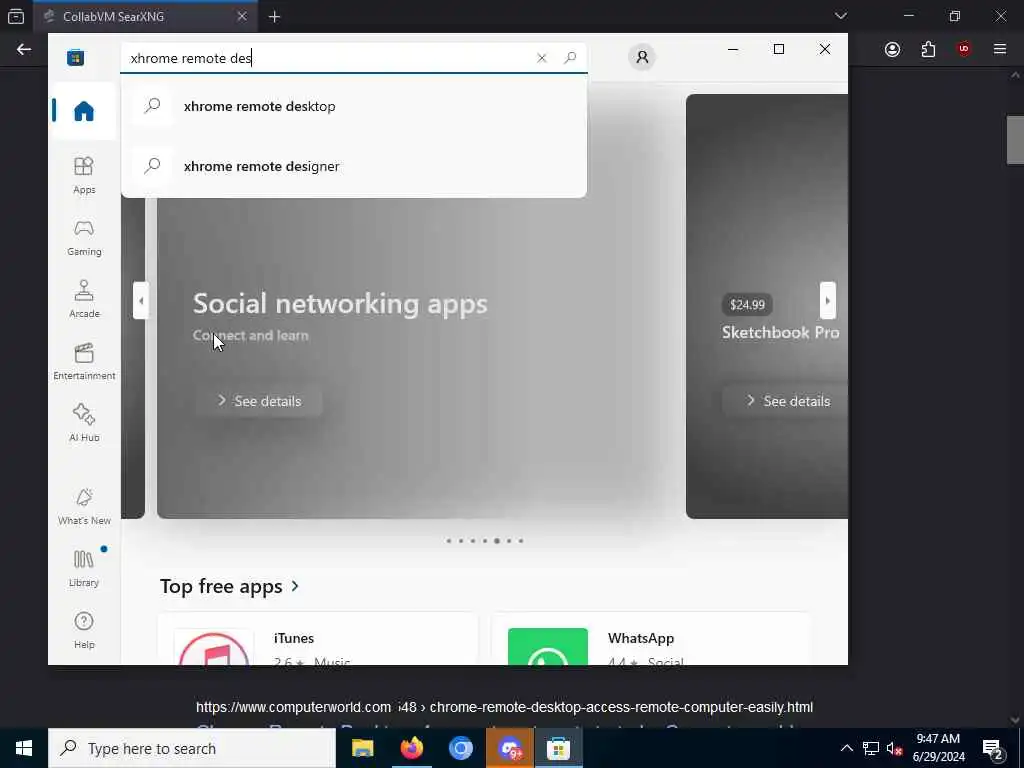Open Firefox from the taskbar

click(x=411, y=748)
